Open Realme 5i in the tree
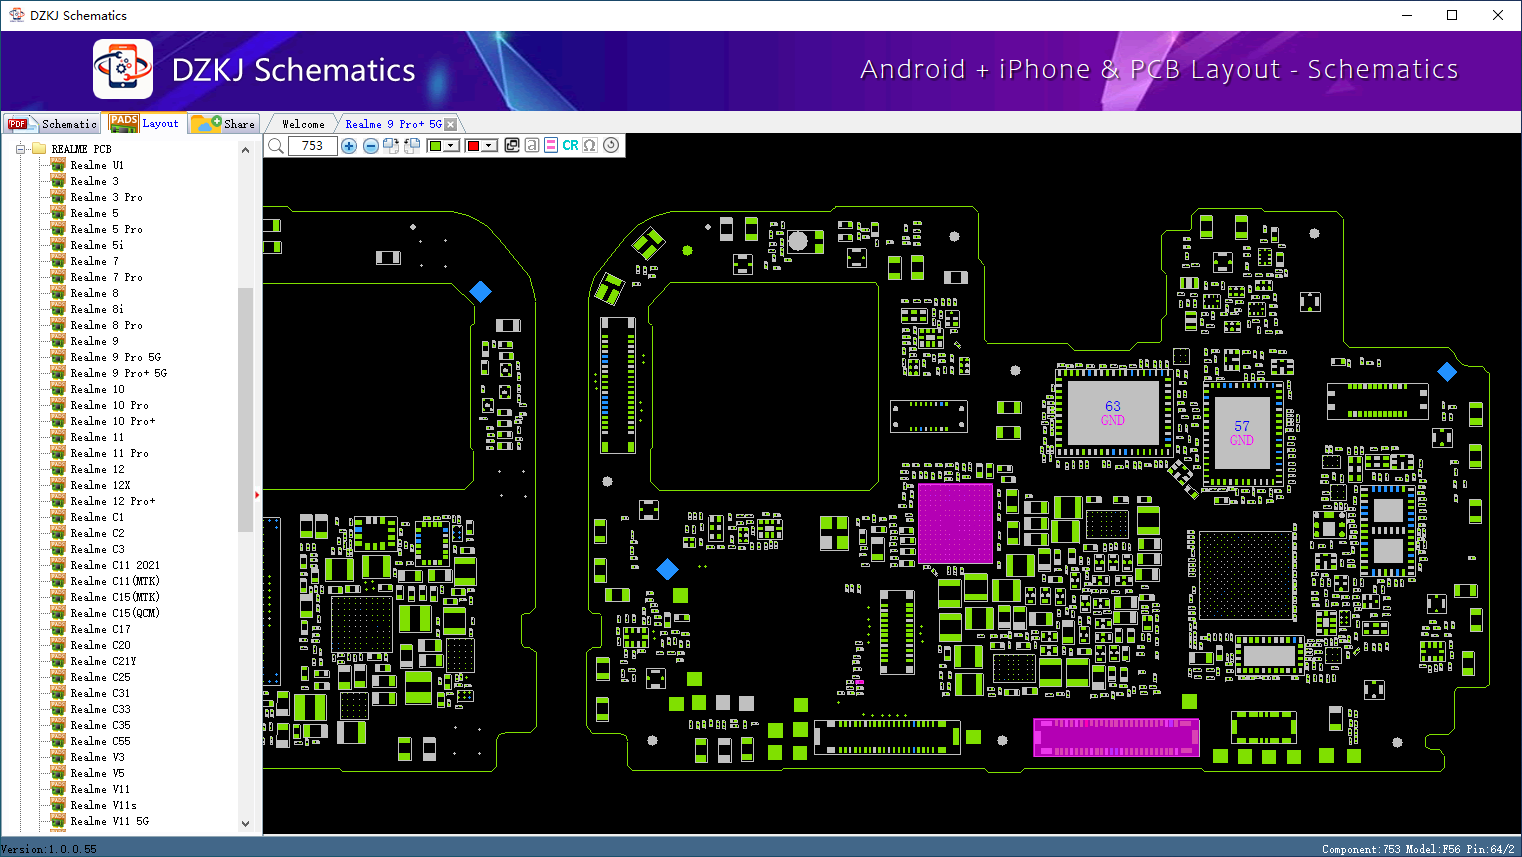The image size is (1522, 857). [97, 245]
